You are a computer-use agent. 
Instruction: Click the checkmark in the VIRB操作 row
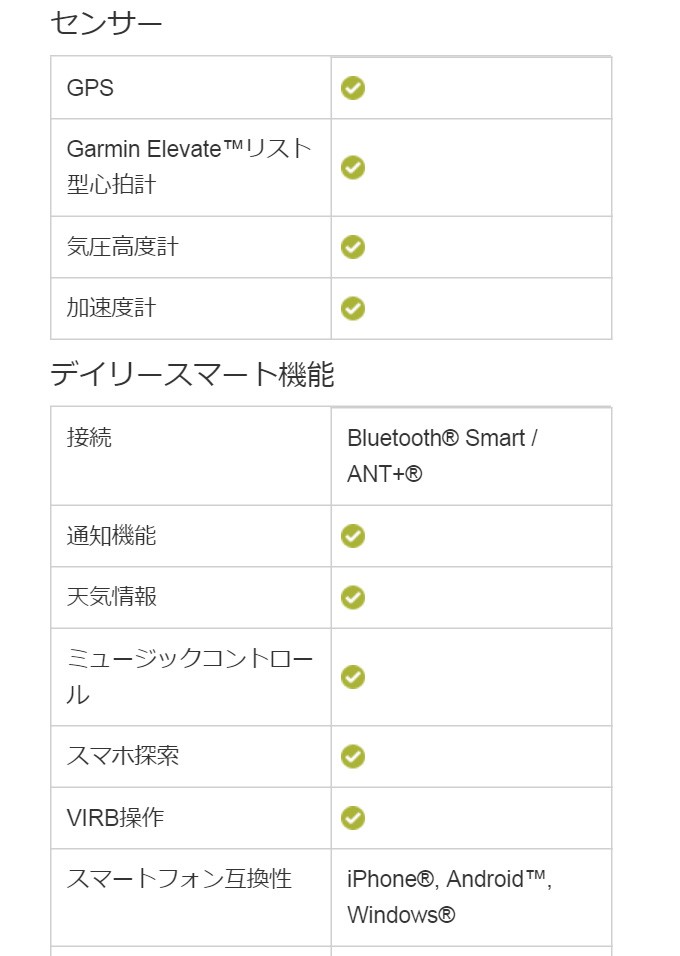[353, 818]
